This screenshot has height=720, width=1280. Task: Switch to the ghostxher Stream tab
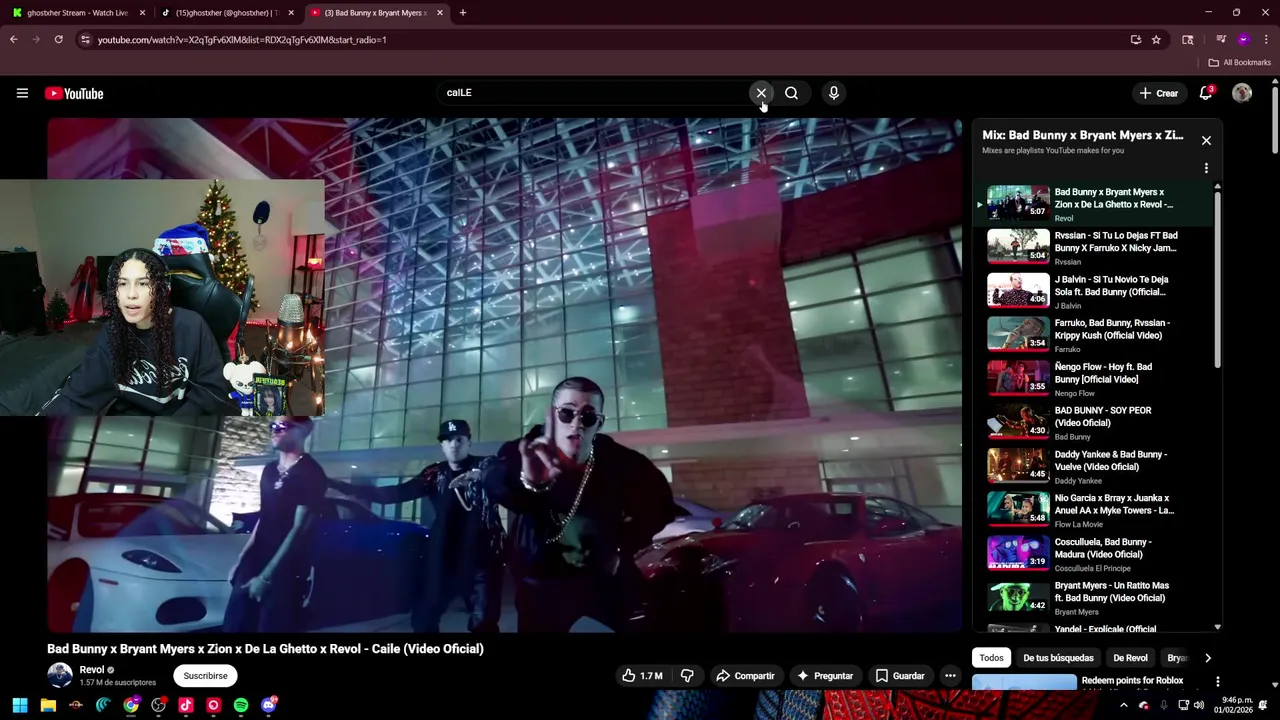pyautogui.click(x=78, y=13)
